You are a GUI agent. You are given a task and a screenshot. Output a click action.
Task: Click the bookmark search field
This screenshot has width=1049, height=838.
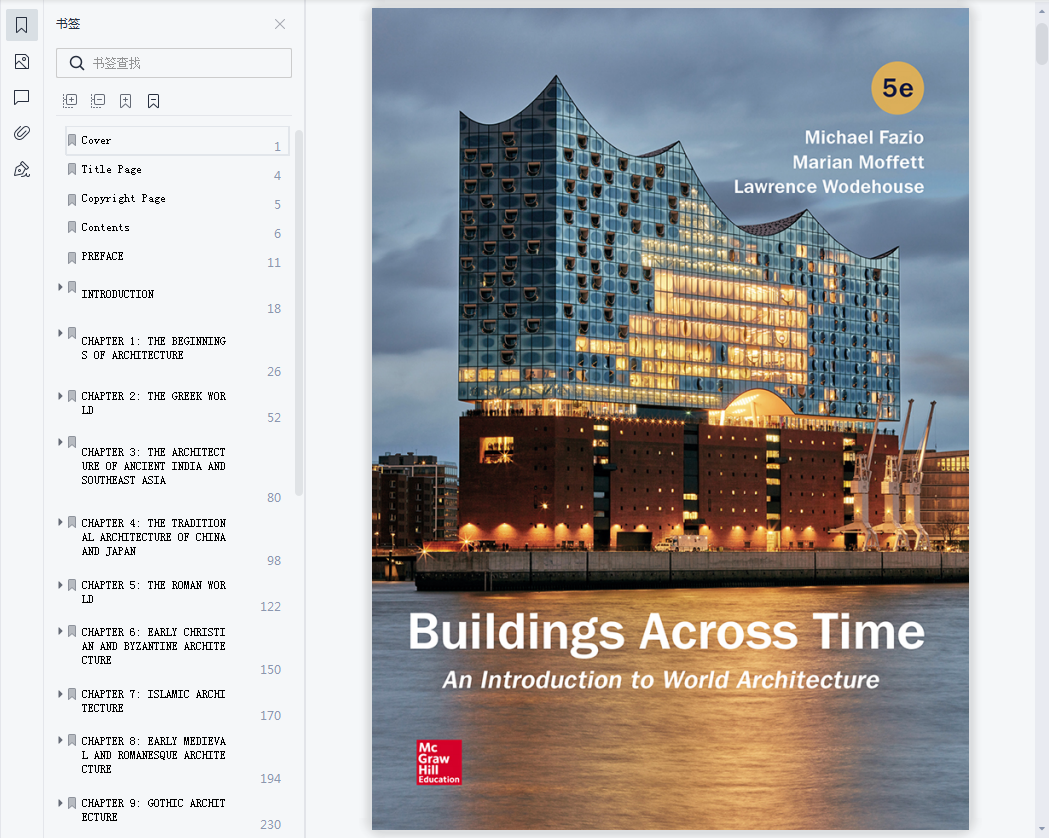coord(185,63)
